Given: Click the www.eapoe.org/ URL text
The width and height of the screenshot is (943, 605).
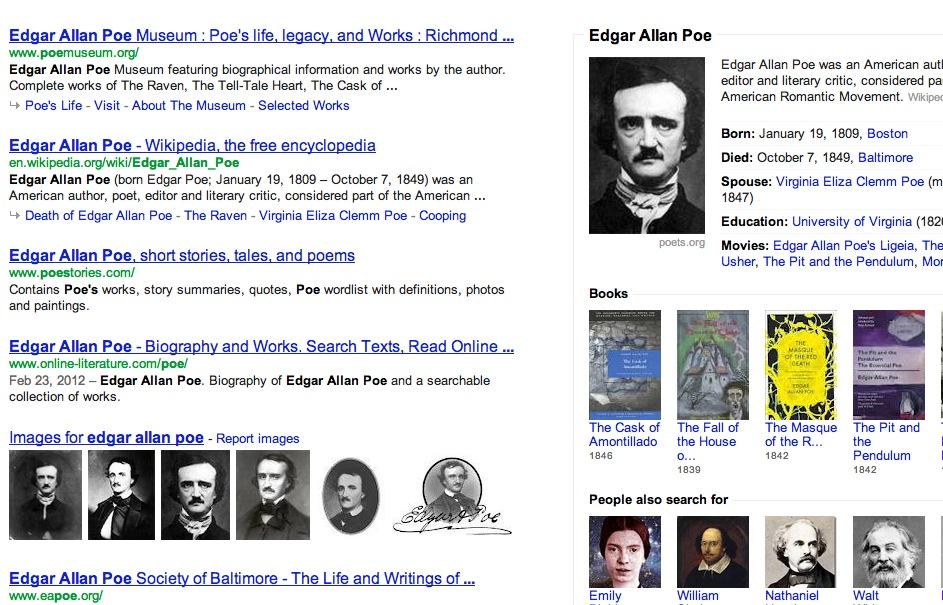Looking at the screenshot, I should click(56, 596).
